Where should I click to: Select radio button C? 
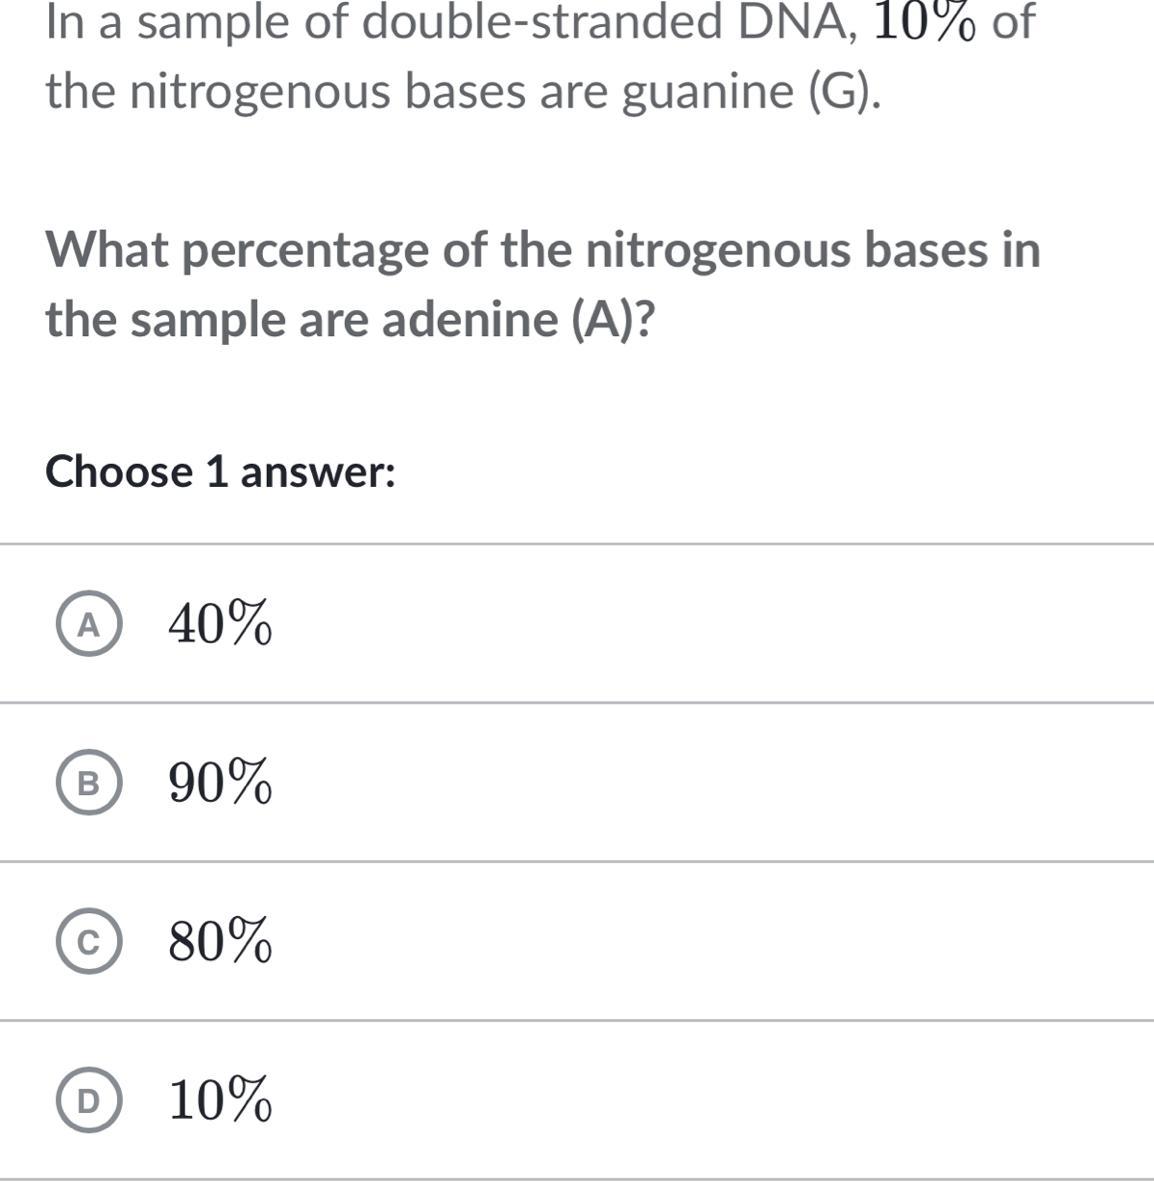[89, 942]
